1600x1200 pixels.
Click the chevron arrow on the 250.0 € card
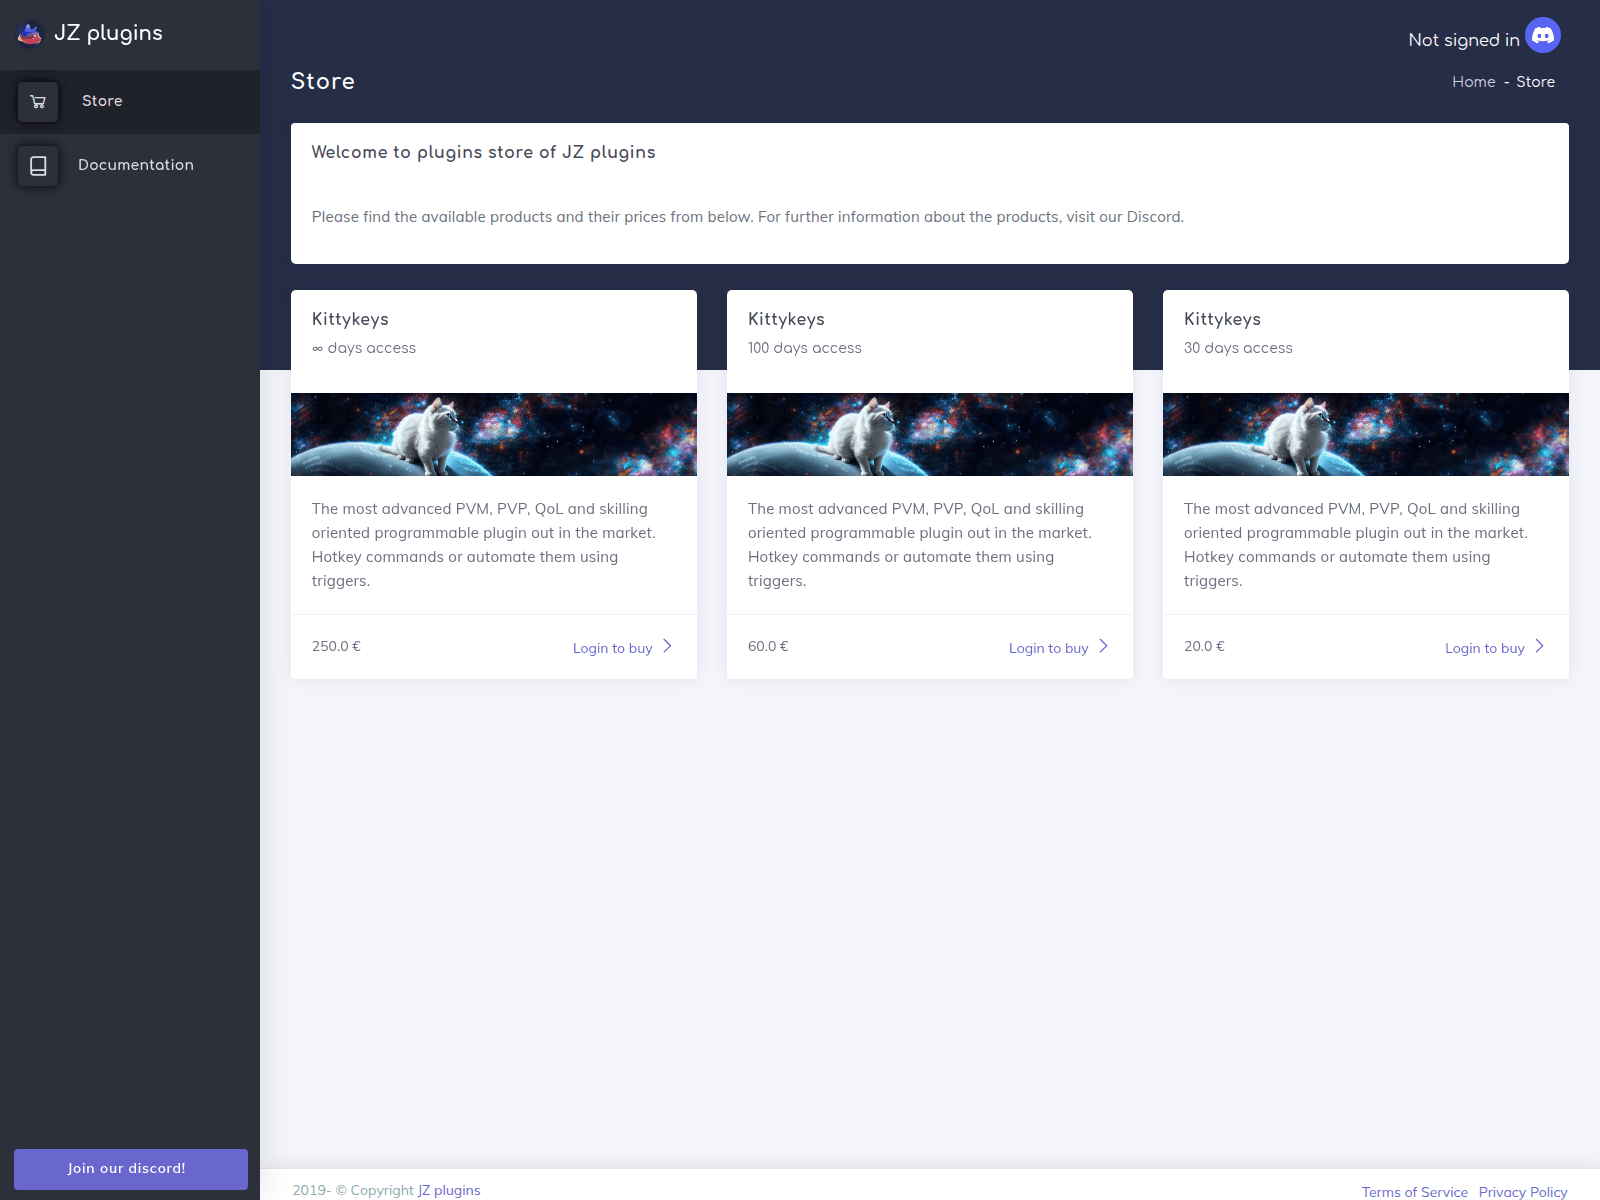667,646
